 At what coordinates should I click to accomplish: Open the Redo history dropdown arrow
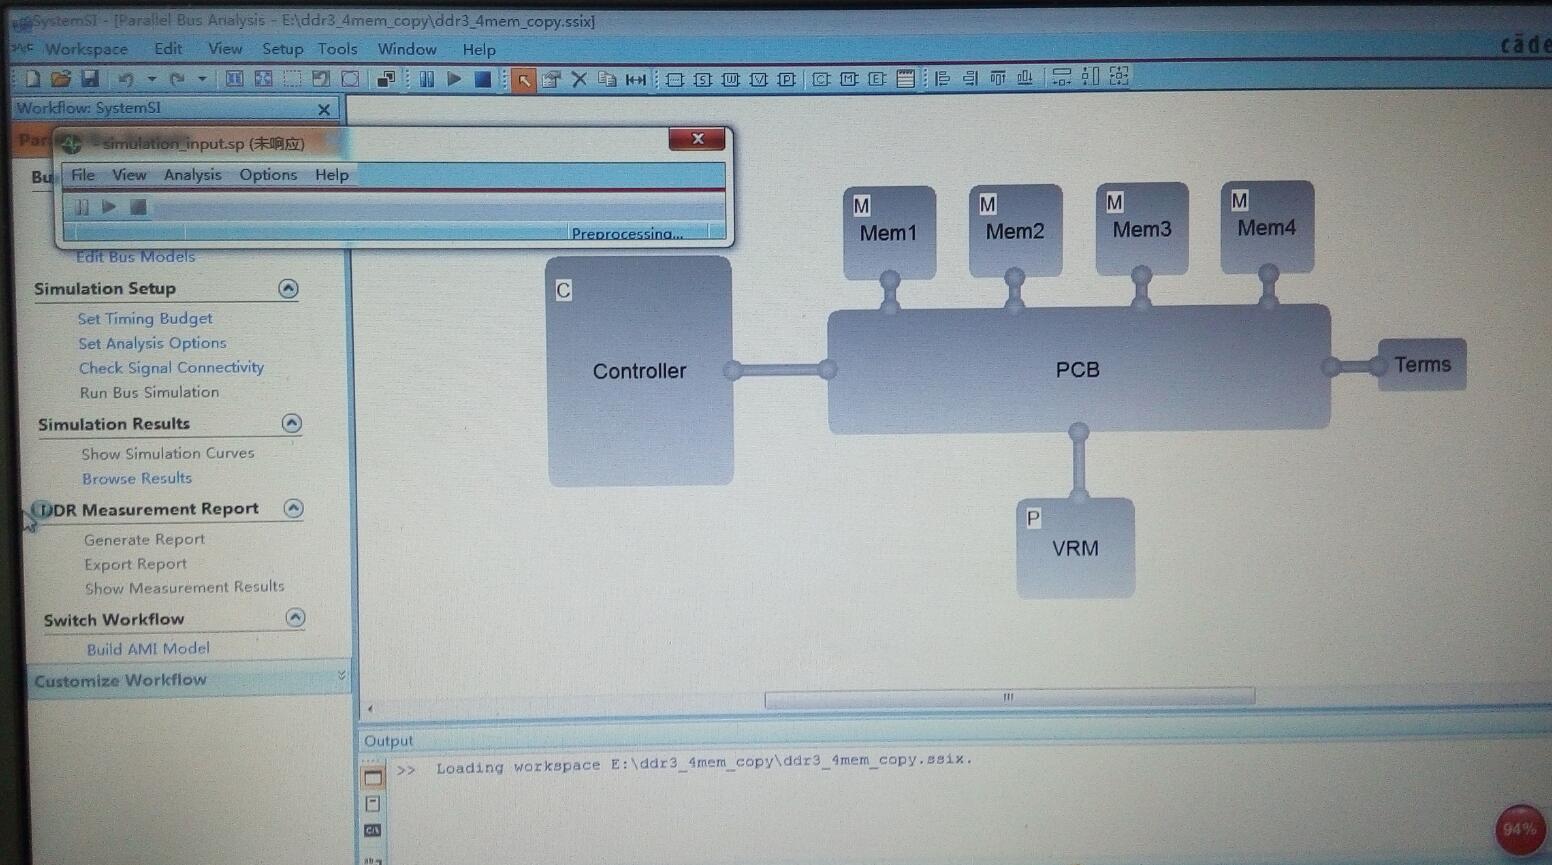202,78
